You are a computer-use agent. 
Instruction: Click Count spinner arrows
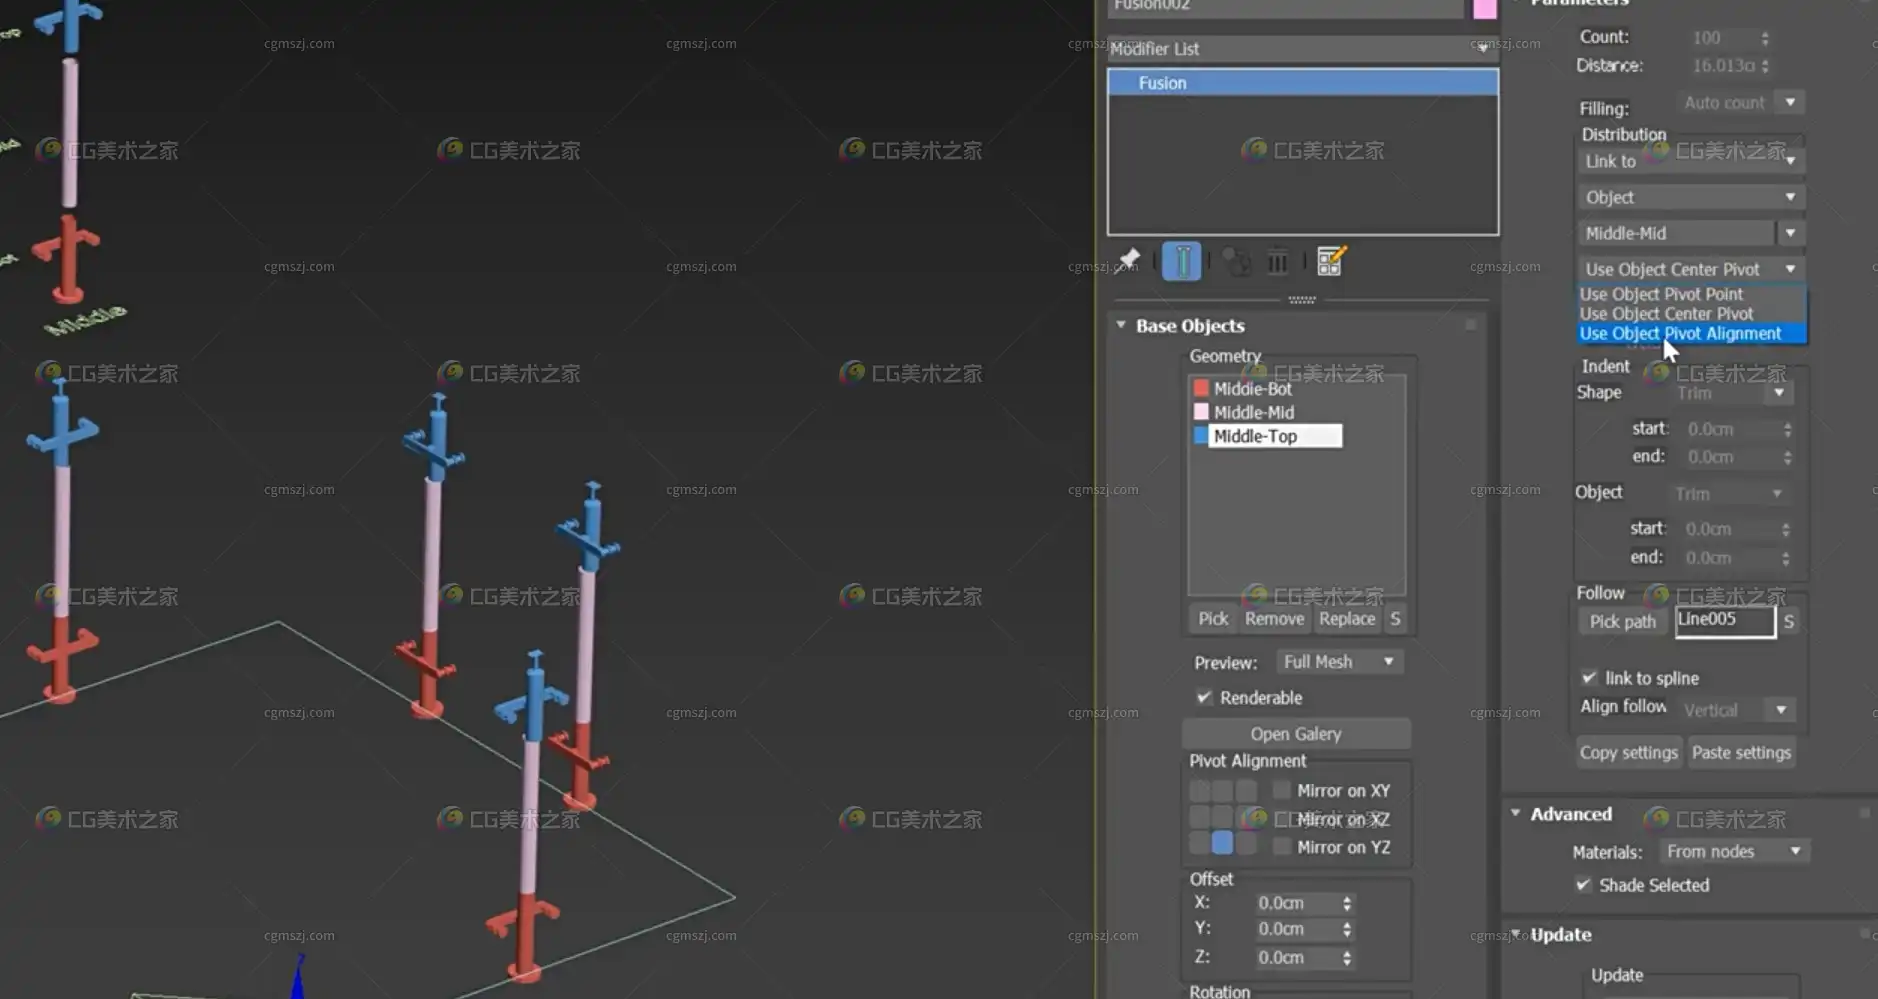coord(1765,38)
